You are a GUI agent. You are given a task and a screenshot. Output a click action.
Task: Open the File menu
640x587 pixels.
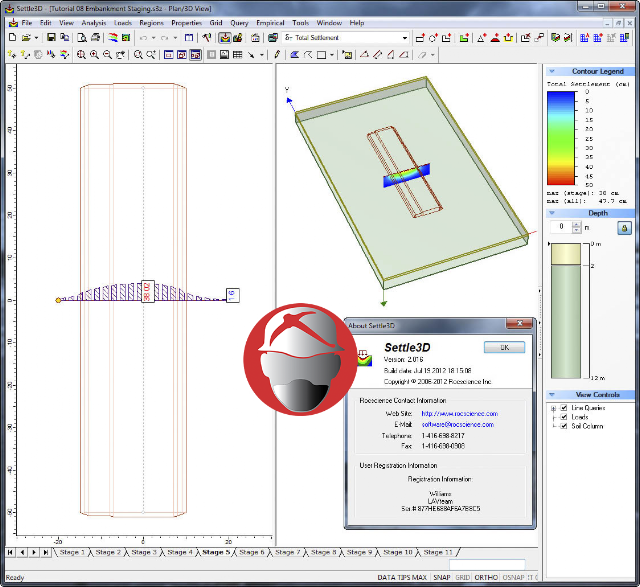(x=27, y=23)
